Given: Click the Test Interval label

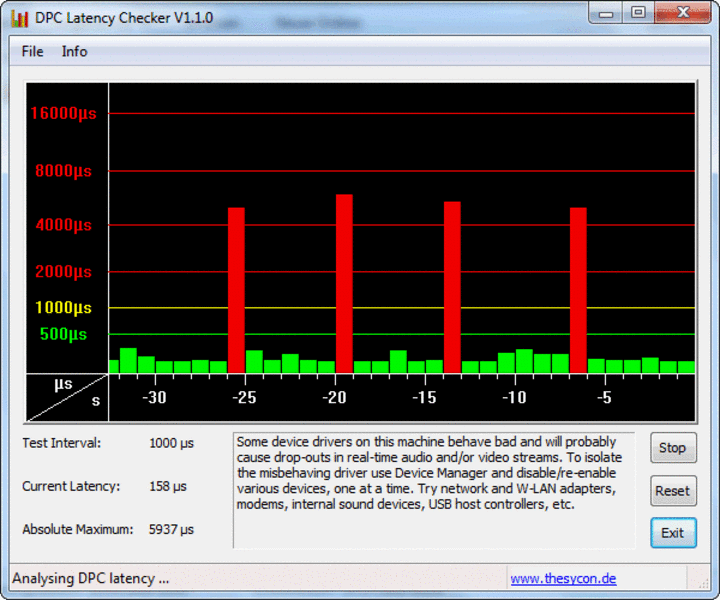Looking at the screenshot, I should point(62,443).
